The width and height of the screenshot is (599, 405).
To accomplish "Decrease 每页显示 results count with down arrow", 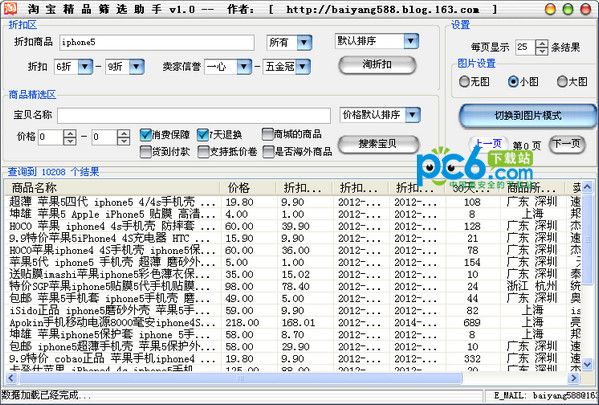I will click(x=542, y=51).
